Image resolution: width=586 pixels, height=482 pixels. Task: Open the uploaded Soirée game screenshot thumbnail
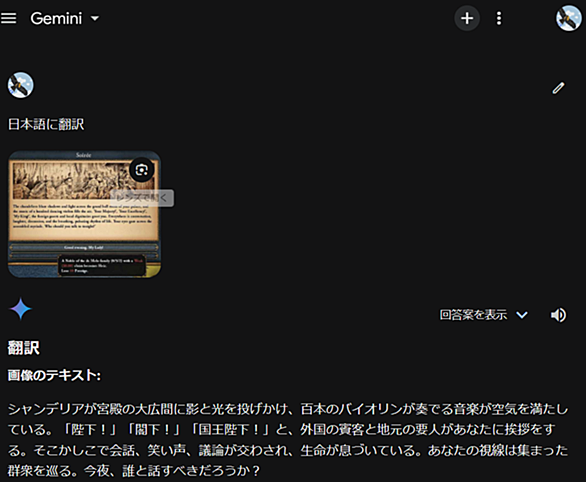(84, 214)
